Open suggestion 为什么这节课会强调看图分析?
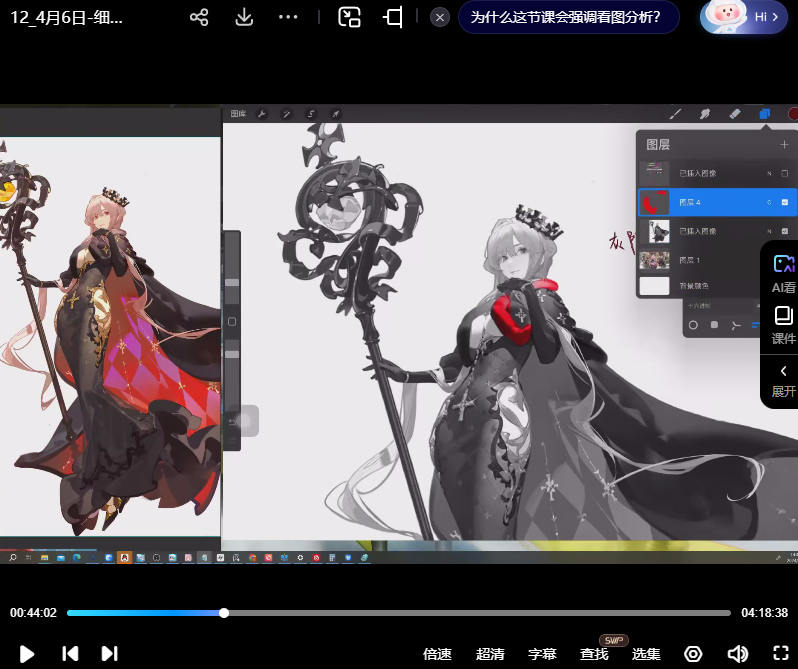The height and width of the screenshot is (669, 798). point(568,17)
